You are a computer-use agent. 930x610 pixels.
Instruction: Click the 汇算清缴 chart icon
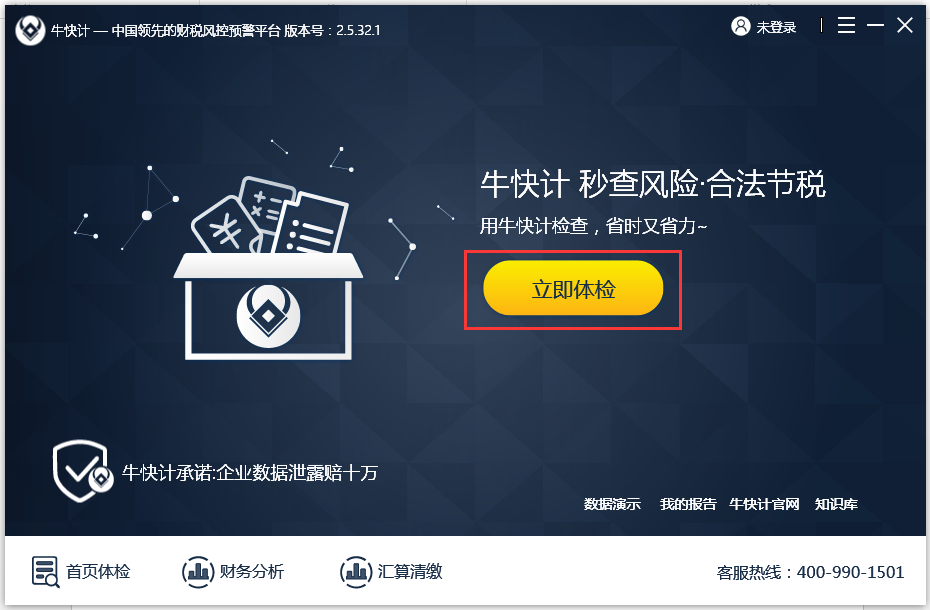[356, 572]
